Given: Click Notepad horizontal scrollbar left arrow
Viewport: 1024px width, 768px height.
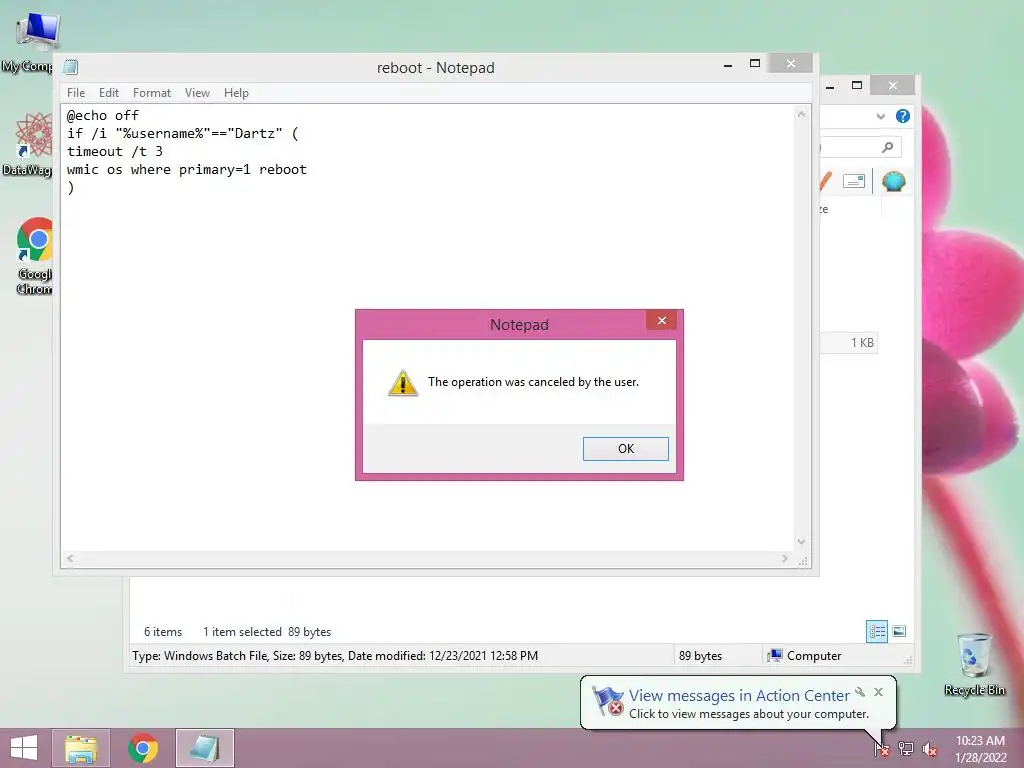Looking at the screenshot, I should point(70,558).
